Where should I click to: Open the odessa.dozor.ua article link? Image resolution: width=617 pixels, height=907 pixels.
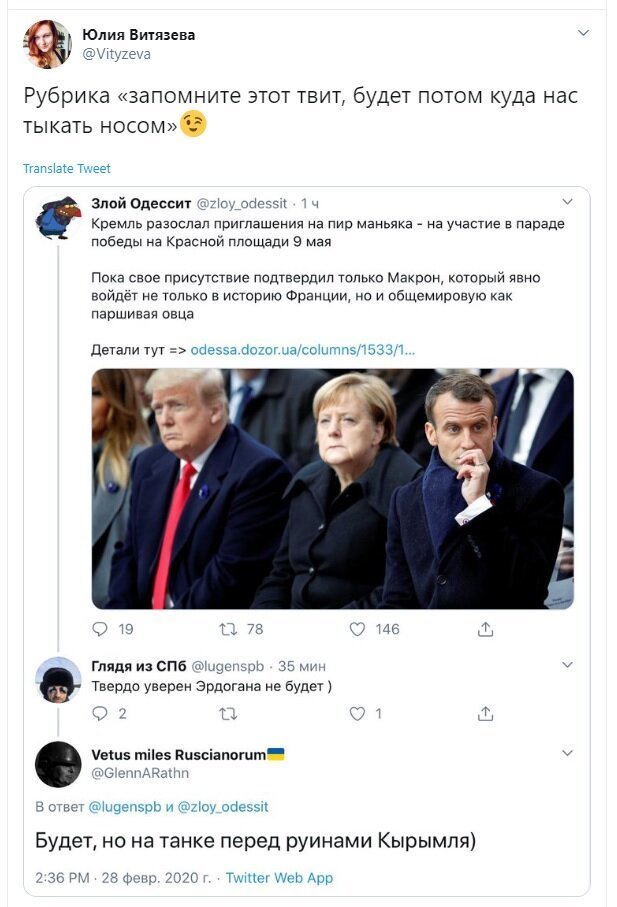[302, 350]
